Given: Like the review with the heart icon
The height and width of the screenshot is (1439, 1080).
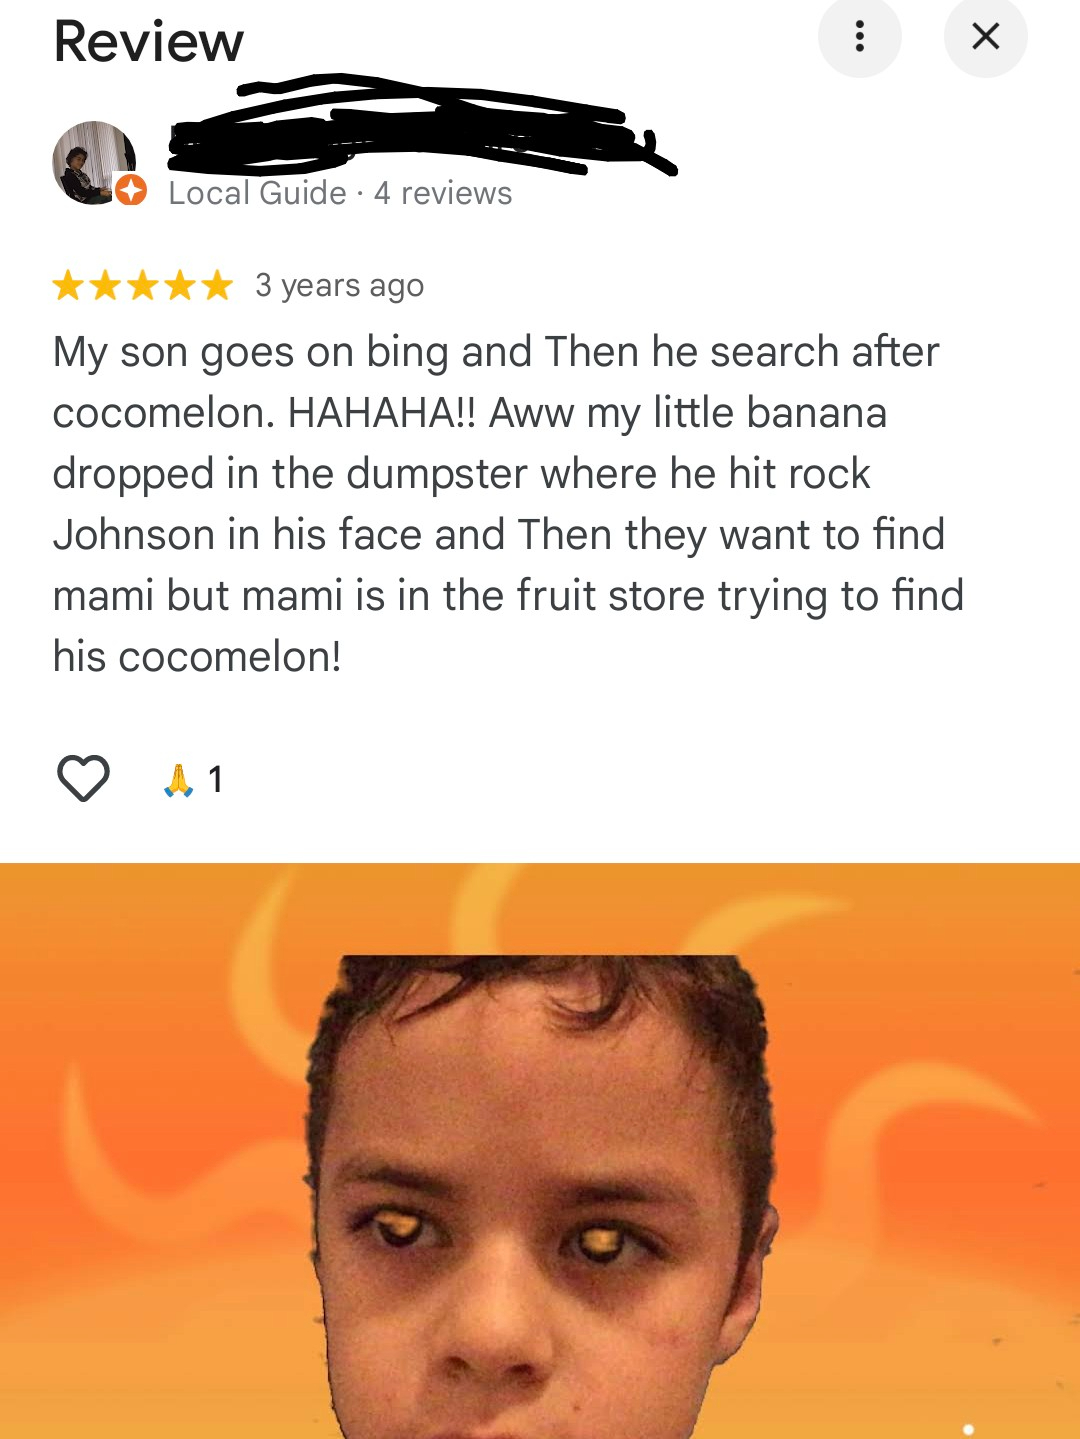Looking at the screenshot, I should (x=83, y=778).
